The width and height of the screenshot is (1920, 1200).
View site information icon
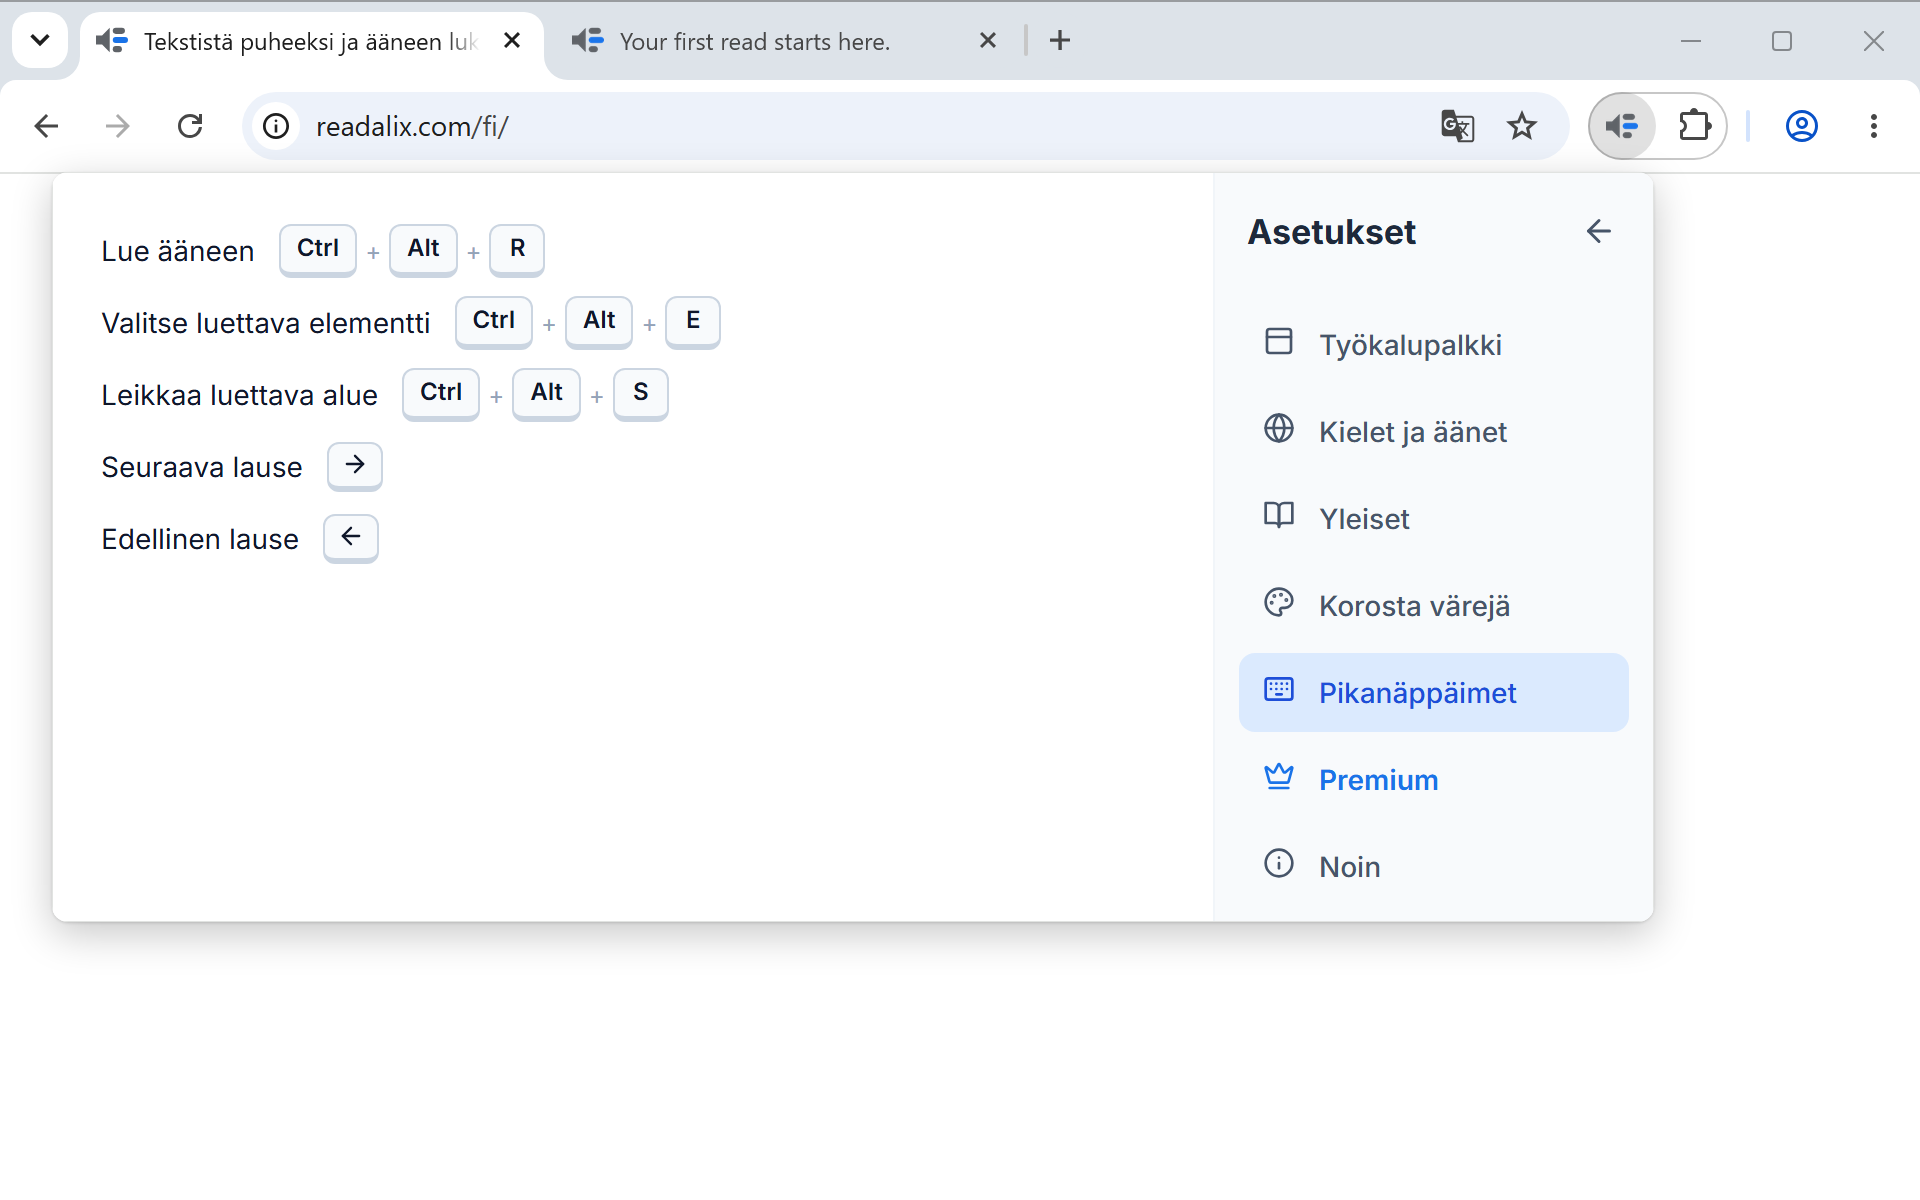pyautogui.click(x=276, y=126)
